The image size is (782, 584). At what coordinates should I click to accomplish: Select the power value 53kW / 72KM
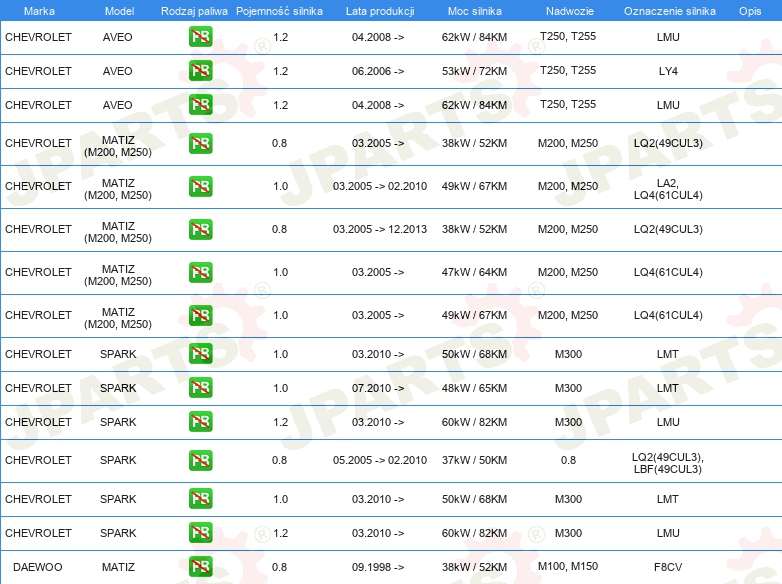click(474, 71)
